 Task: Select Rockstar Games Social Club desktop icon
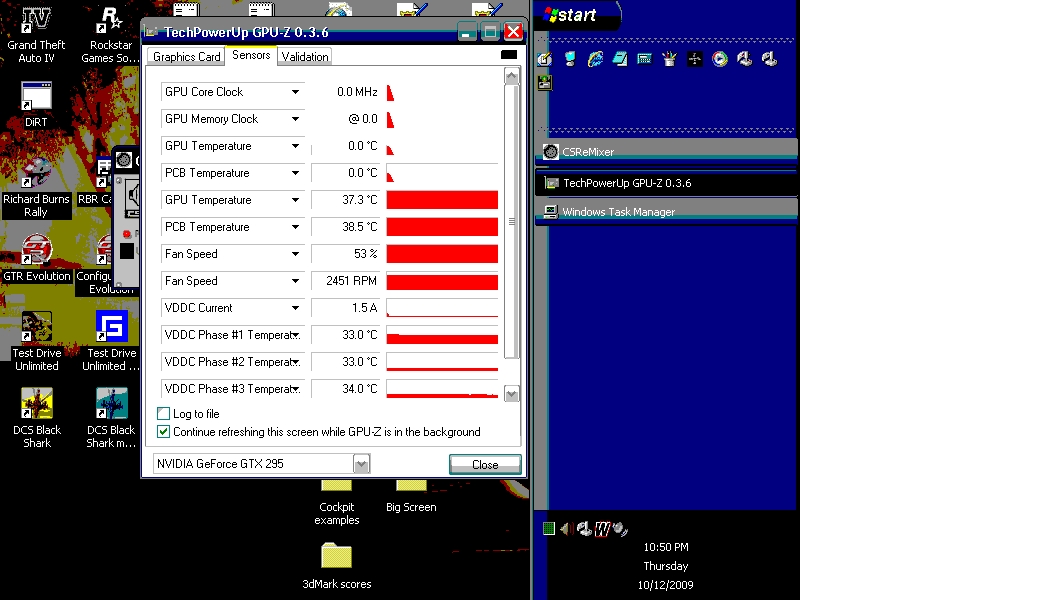click(111, 34)
